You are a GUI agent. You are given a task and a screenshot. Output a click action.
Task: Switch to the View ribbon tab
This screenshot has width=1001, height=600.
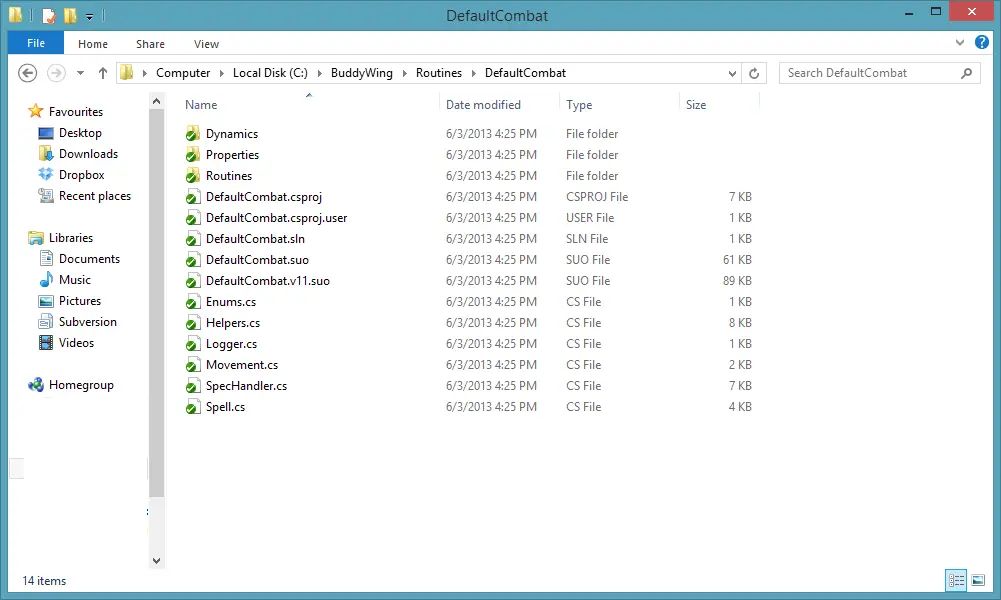point(206,44)
